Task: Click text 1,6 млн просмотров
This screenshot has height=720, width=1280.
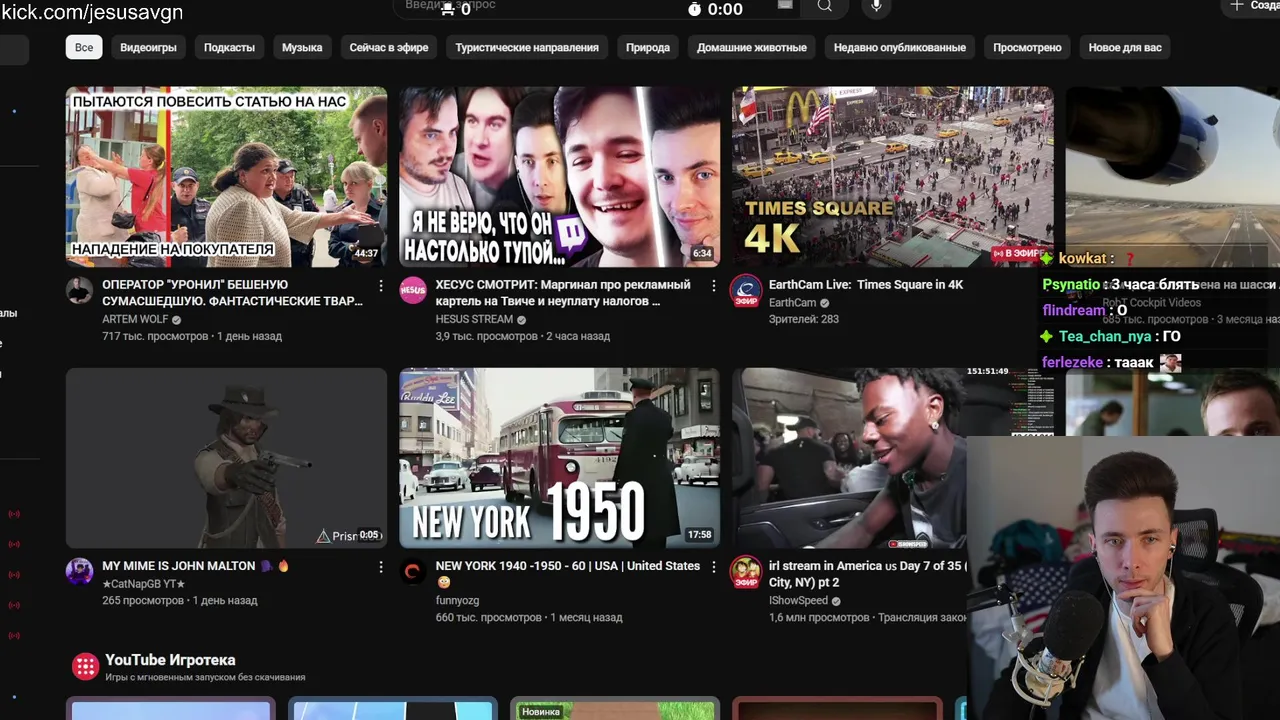Action: [818, 618]
